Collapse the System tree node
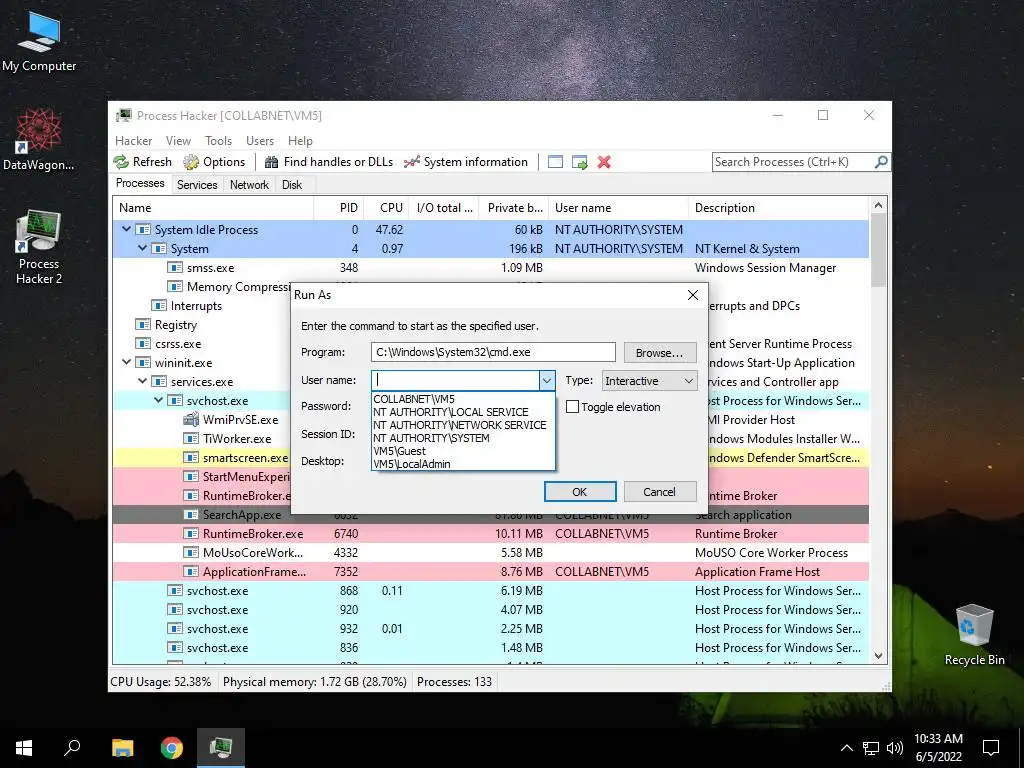The width and height of the screenshot is (1024, 768). [142, 248]
